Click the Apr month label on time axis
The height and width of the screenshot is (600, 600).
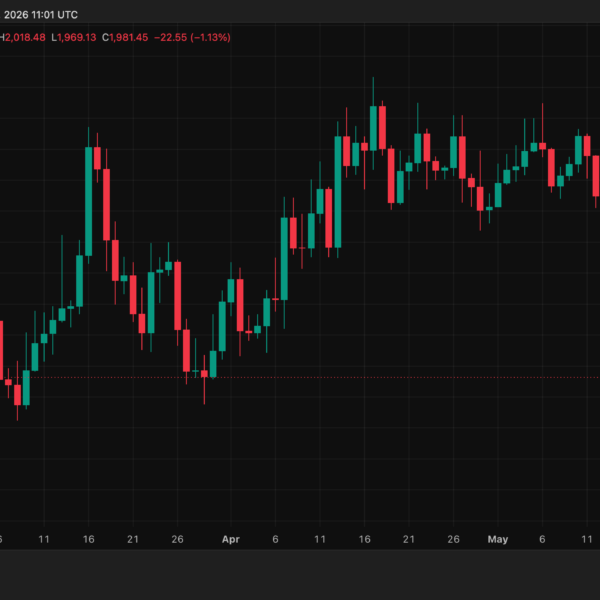(231, 539)
